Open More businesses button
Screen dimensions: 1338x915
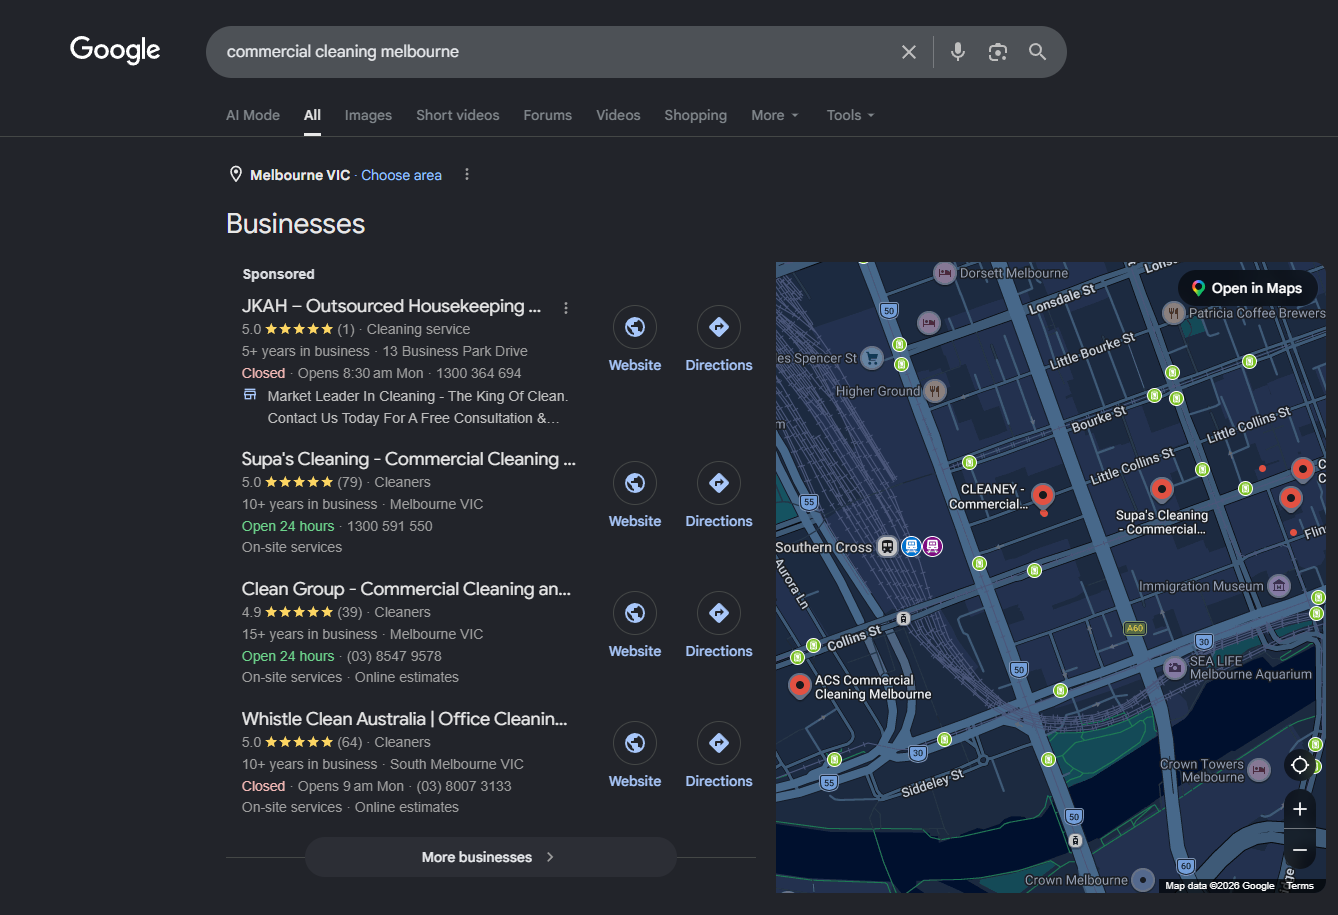click(x=490, y=857)
